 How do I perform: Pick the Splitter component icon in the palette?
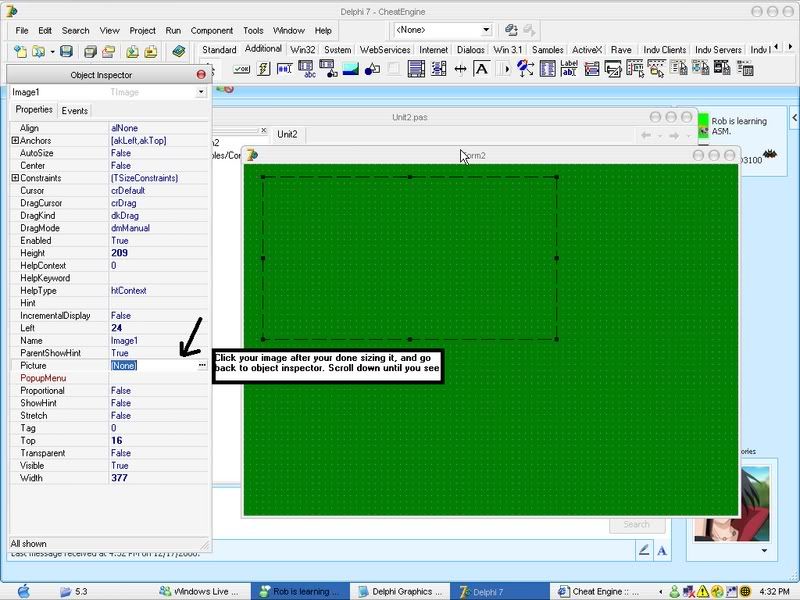pos(460,69)
